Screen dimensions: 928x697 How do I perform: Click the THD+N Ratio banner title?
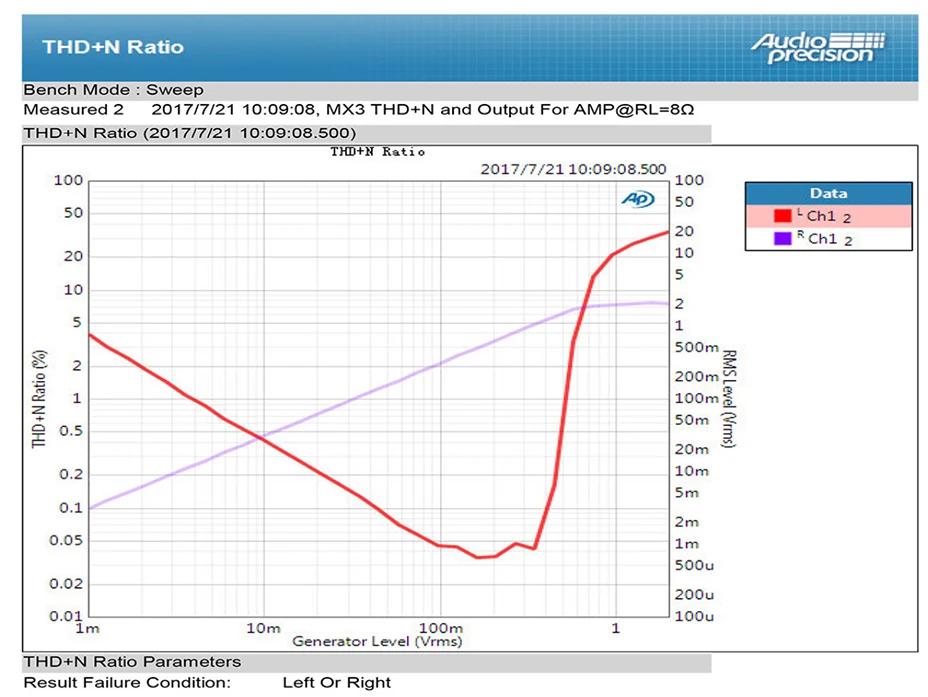click(x=113, y=47)
